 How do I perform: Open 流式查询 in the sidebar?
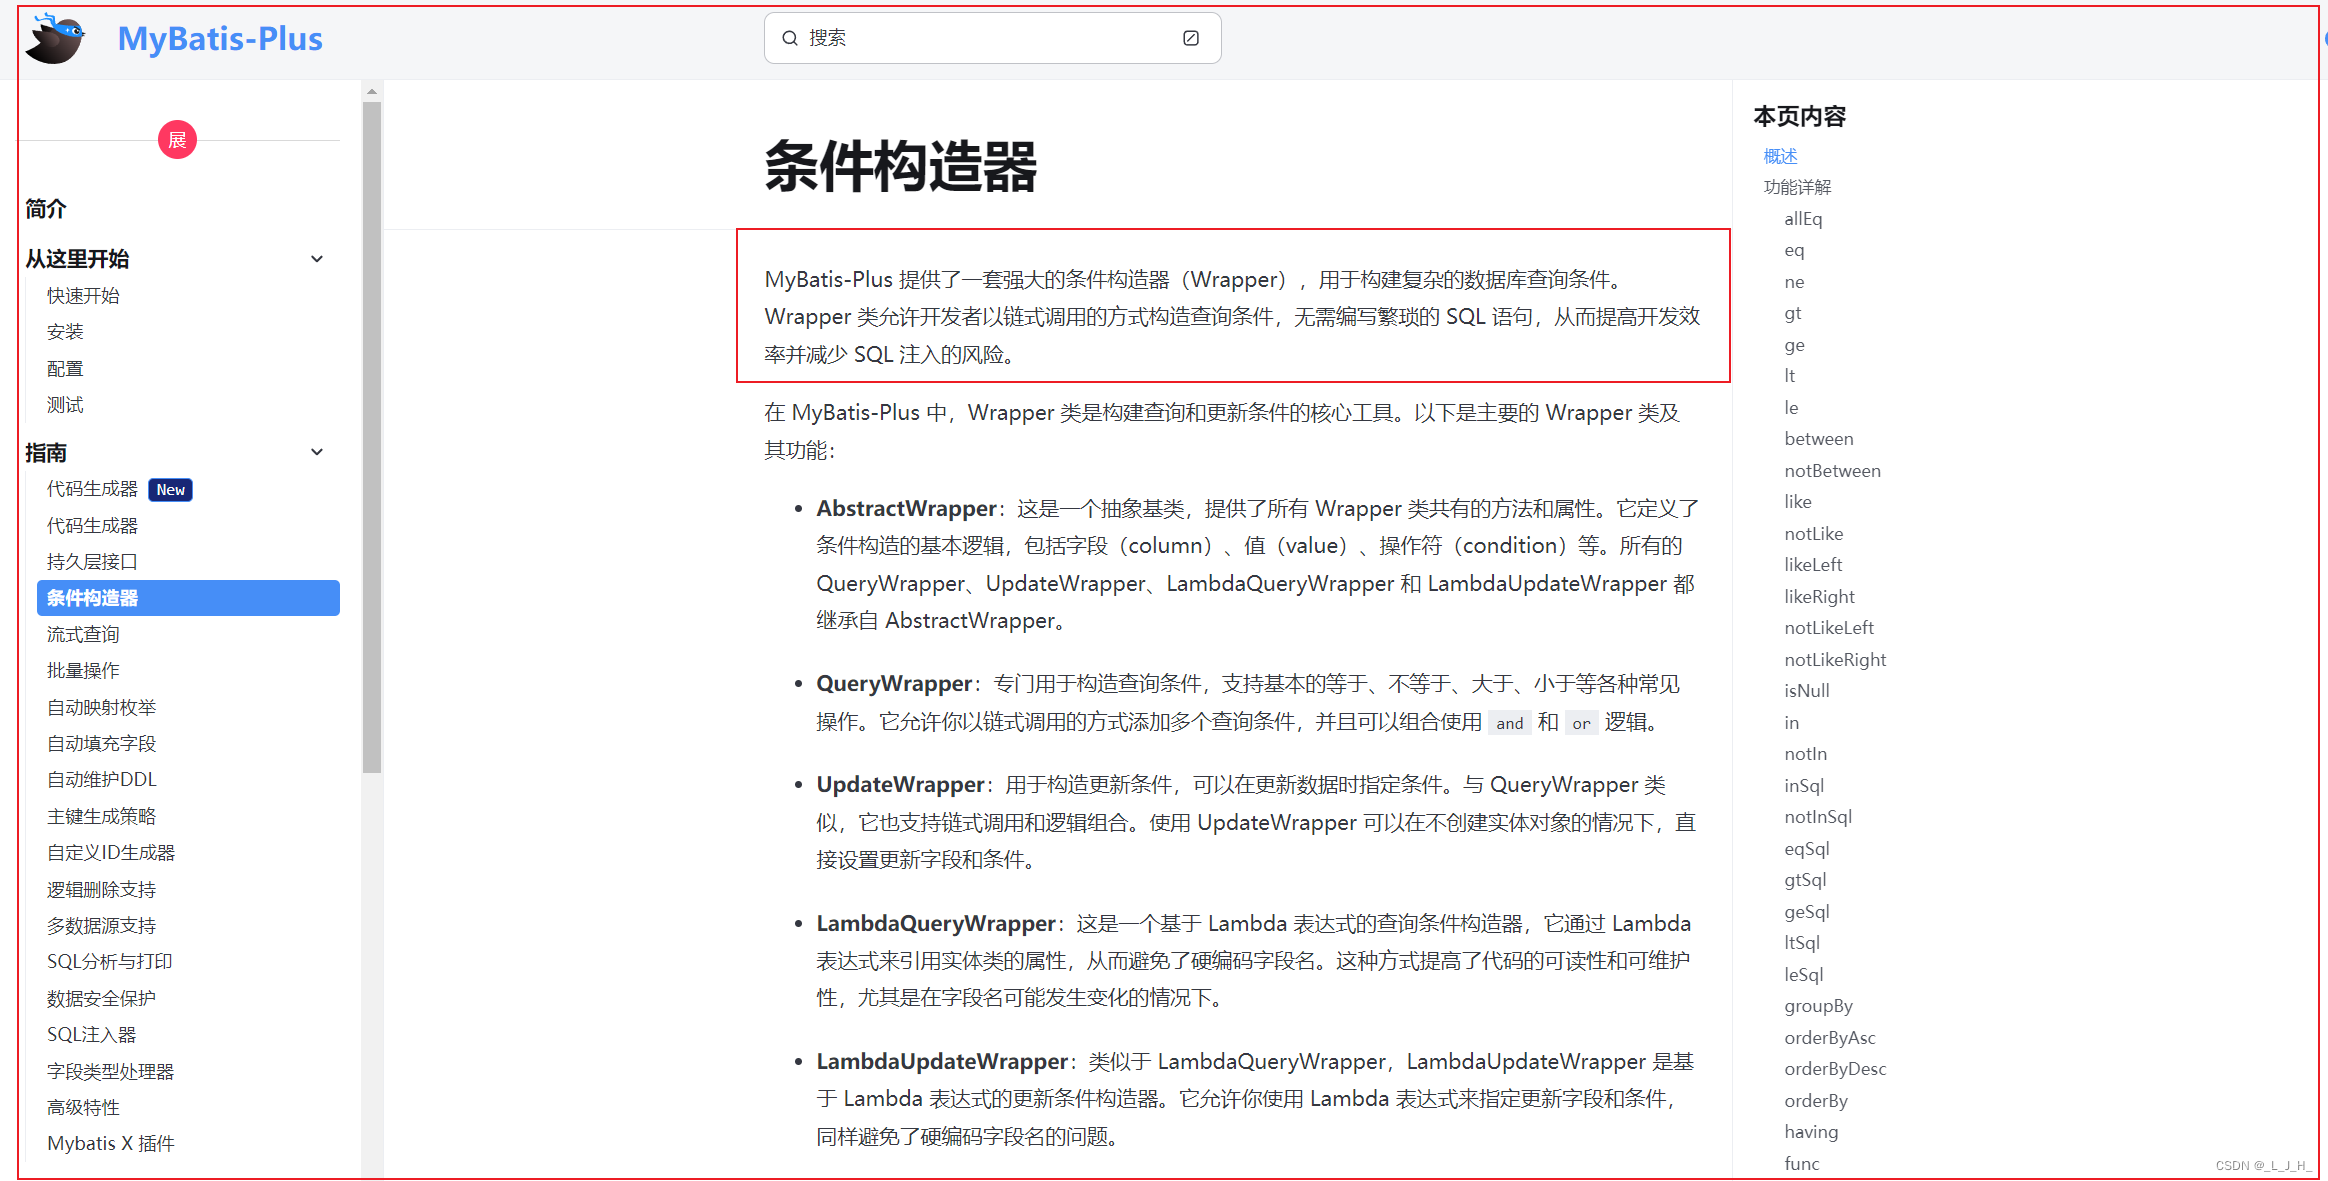click(83, 634)
